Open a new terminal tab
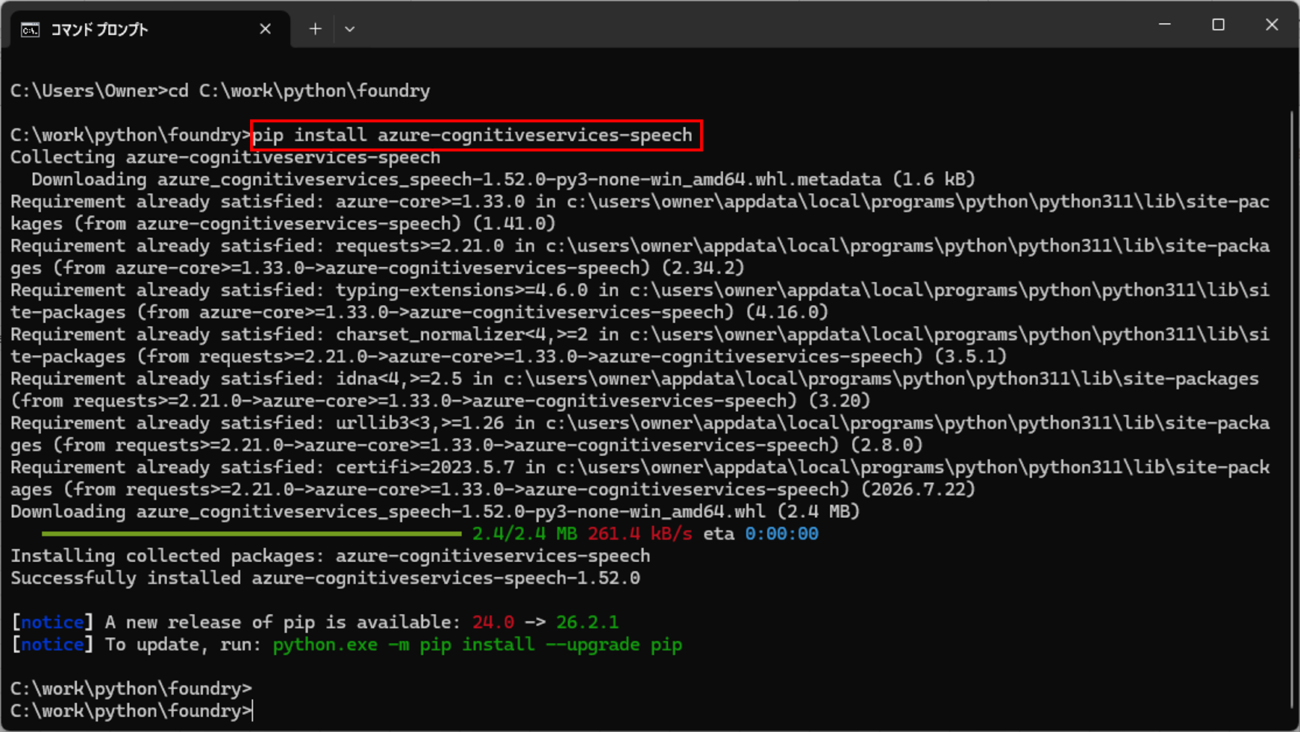 click(x=315, y=29)
